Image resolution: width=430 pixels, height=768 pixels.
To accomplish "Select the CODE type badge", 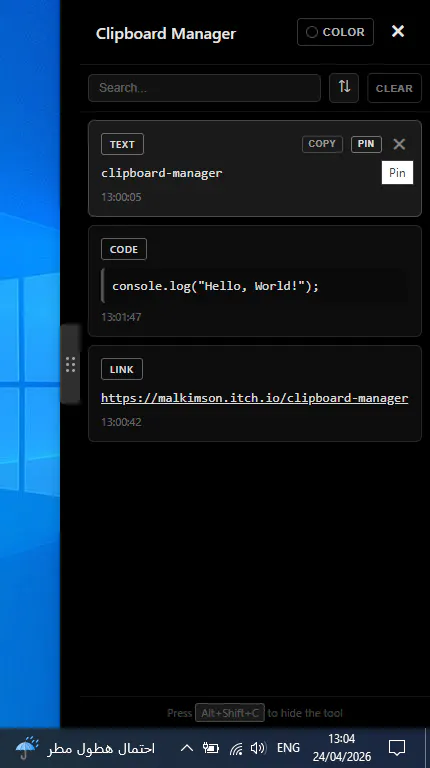I will coord(124,249).
